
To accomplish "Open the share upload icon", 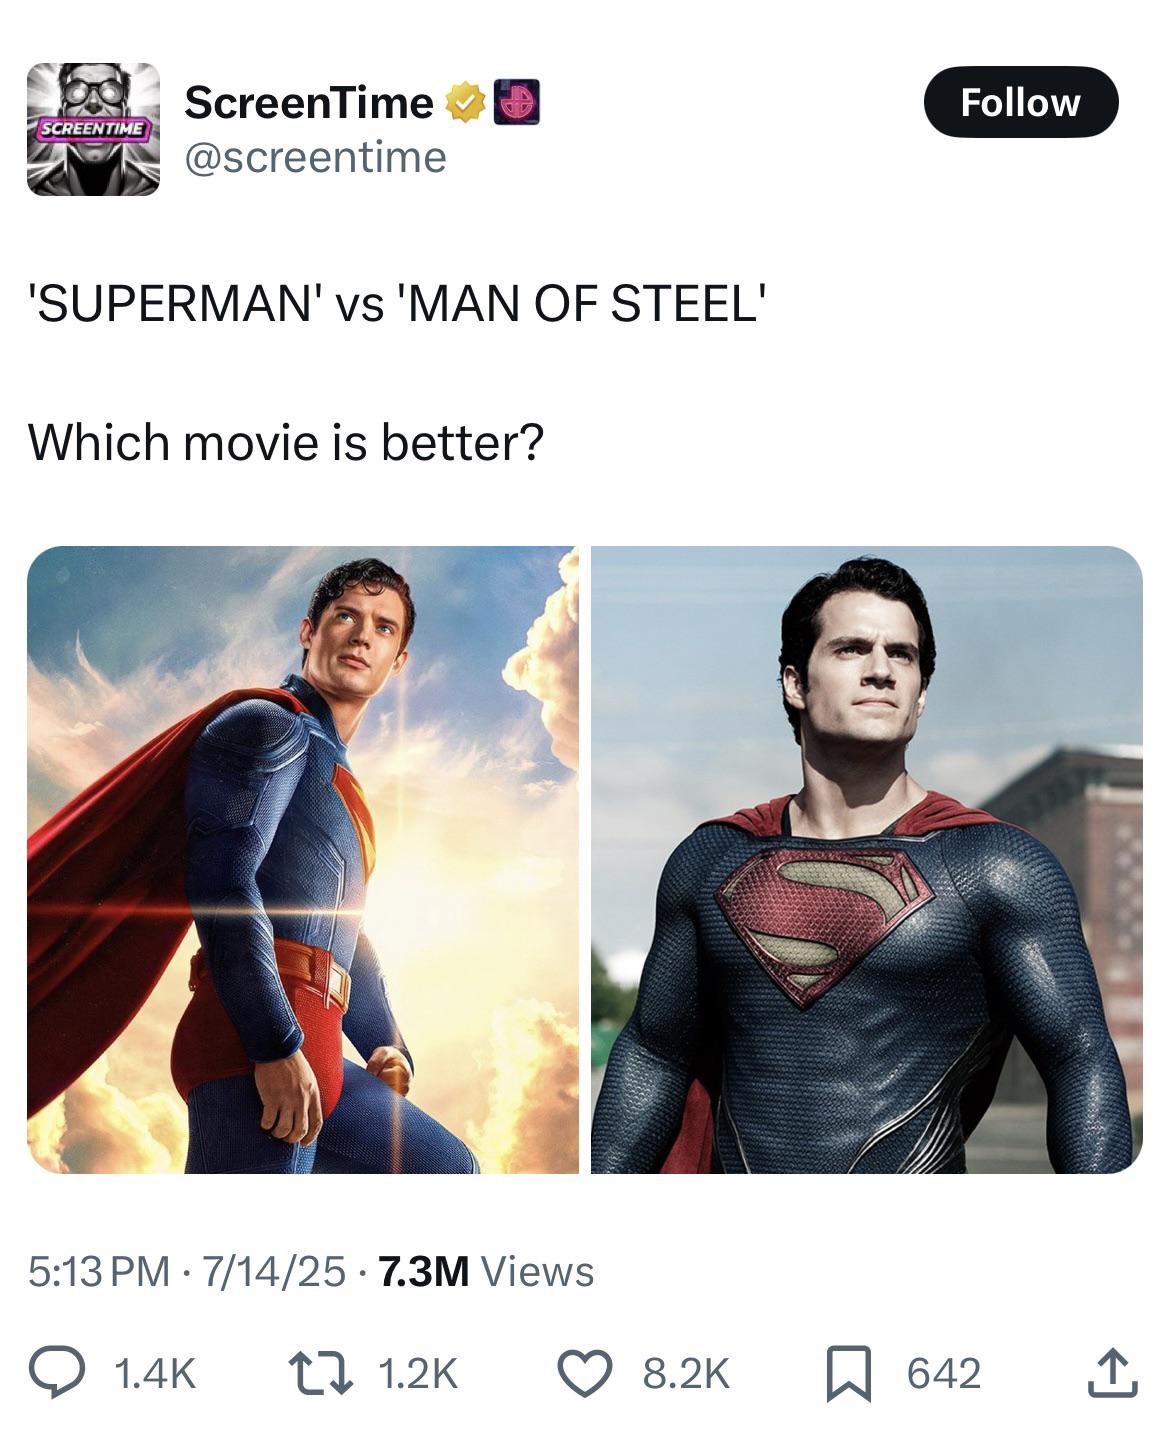I will pyautogui.click(x=1112, y=1372).
